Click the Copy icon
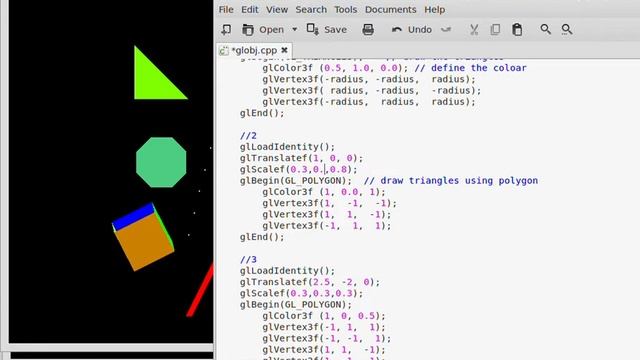Screen dimensions: 640x360 coord(496,29)
